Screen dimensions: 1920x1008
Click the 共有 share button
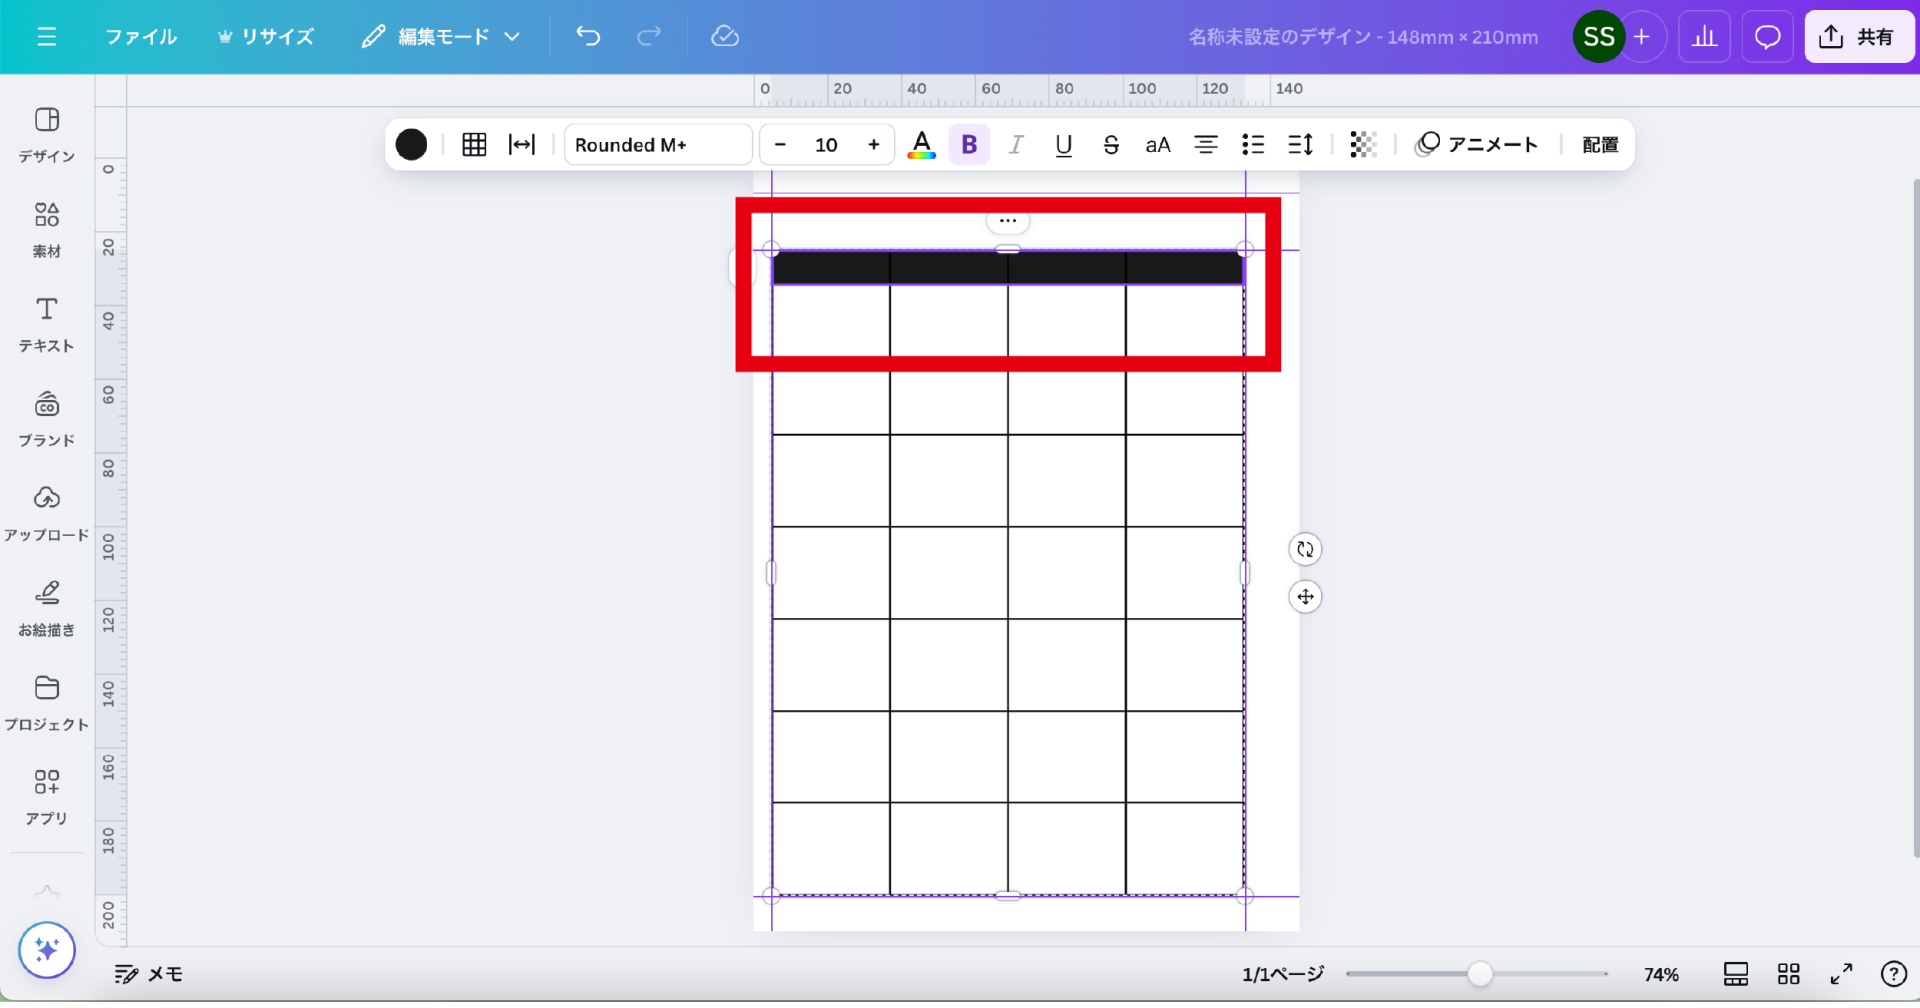click(x=1858, y=37)
